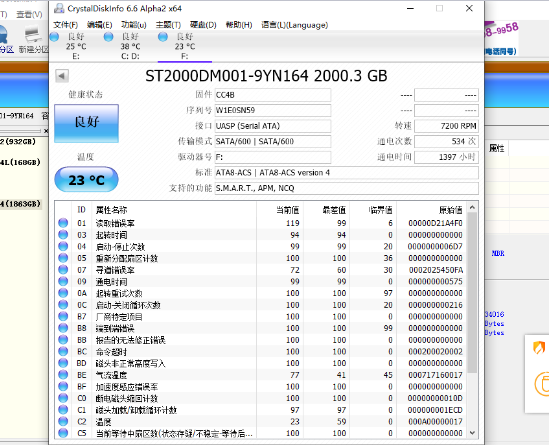Click the power-on count field 534 次
Viewport: 549px width, 445px height.
(x=446, y=141)
